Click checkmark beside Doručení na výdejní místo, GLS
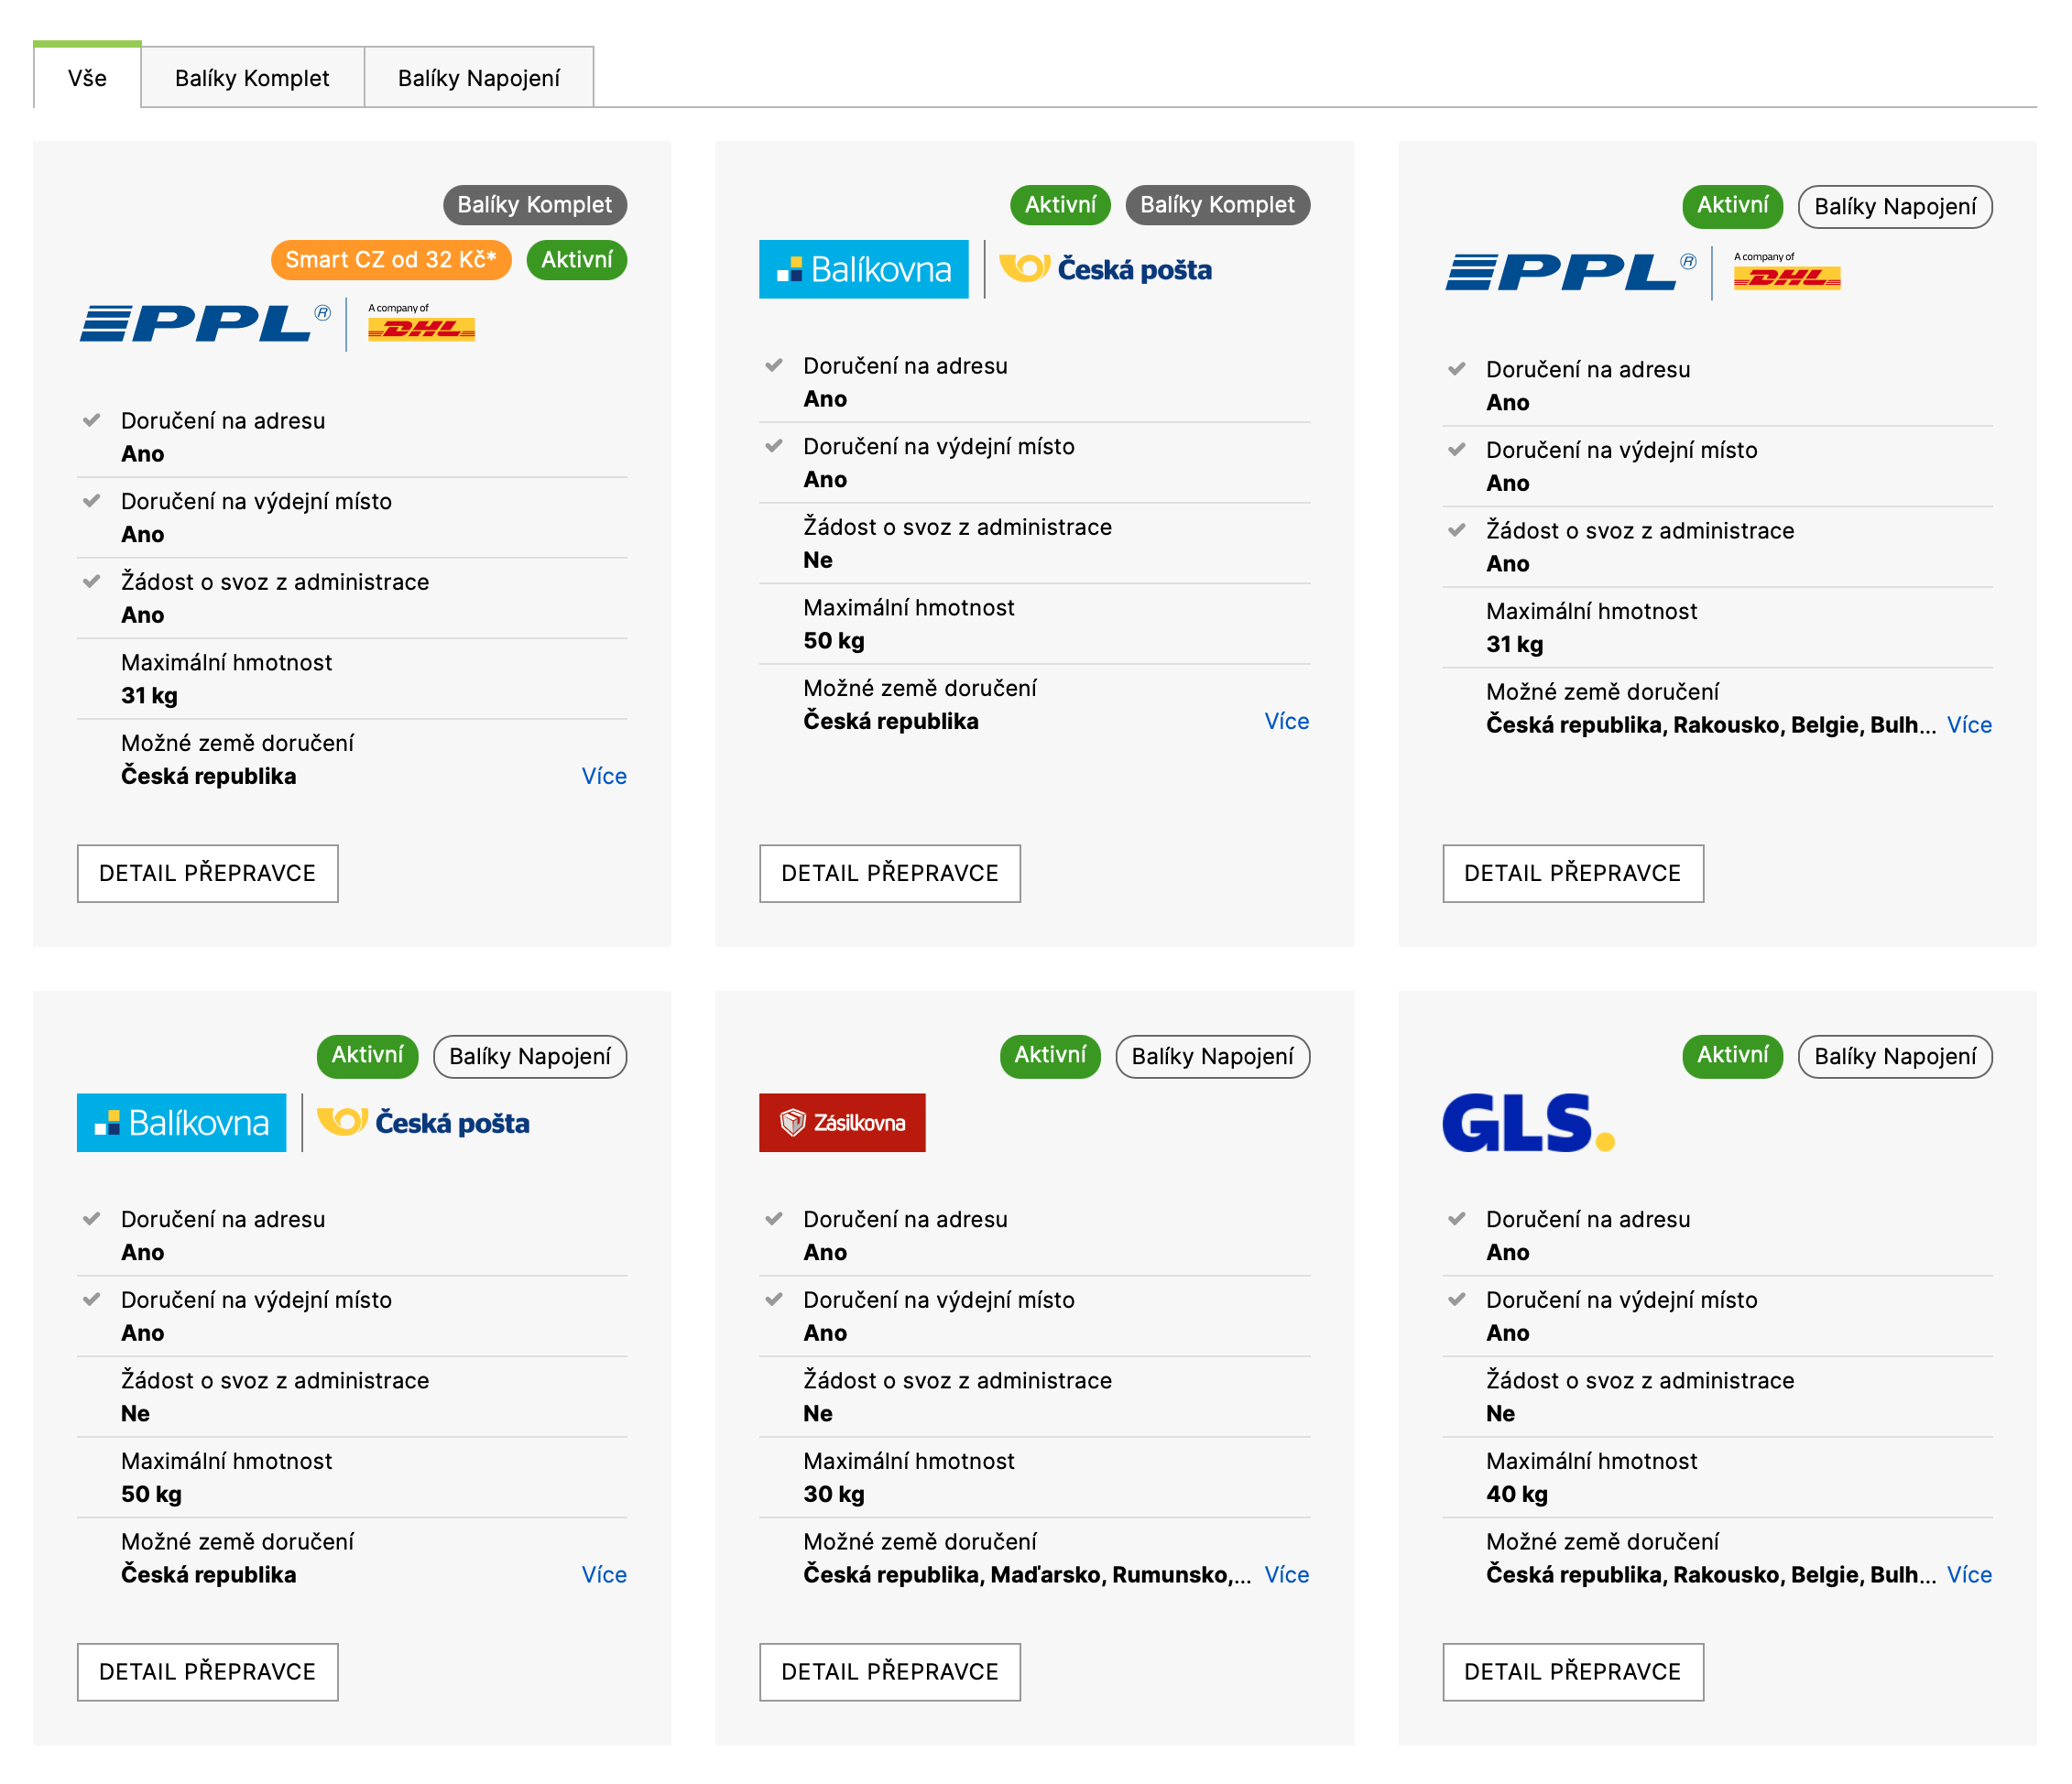The image size is (2072, 1784). (1456, 1299)
